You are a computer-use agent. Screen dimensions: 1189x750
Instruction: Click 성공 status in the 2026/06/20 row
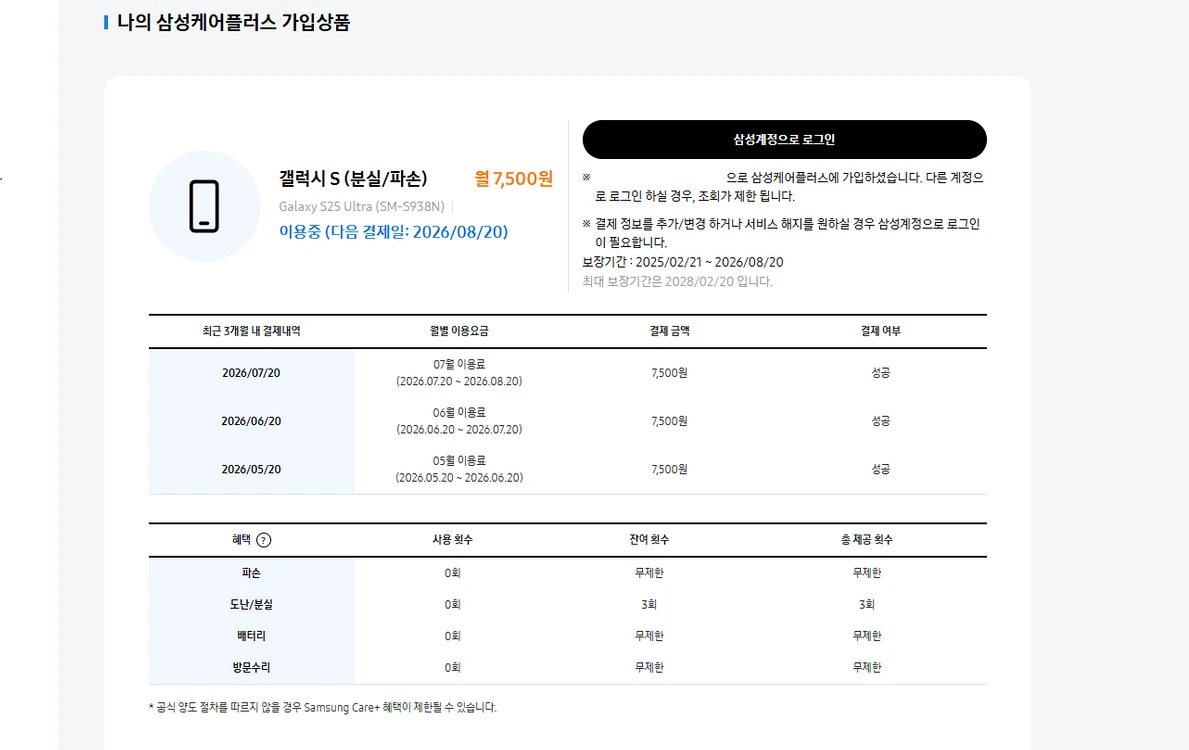point(880,421)
